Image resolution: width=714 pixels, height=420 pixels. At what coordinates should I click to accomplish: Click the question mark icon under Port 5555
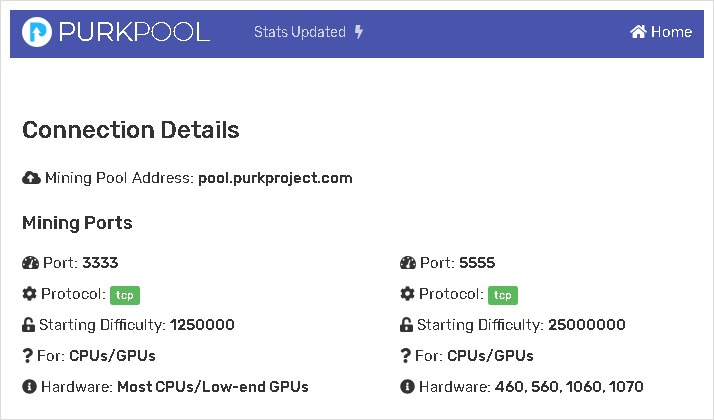pos(406,356)
